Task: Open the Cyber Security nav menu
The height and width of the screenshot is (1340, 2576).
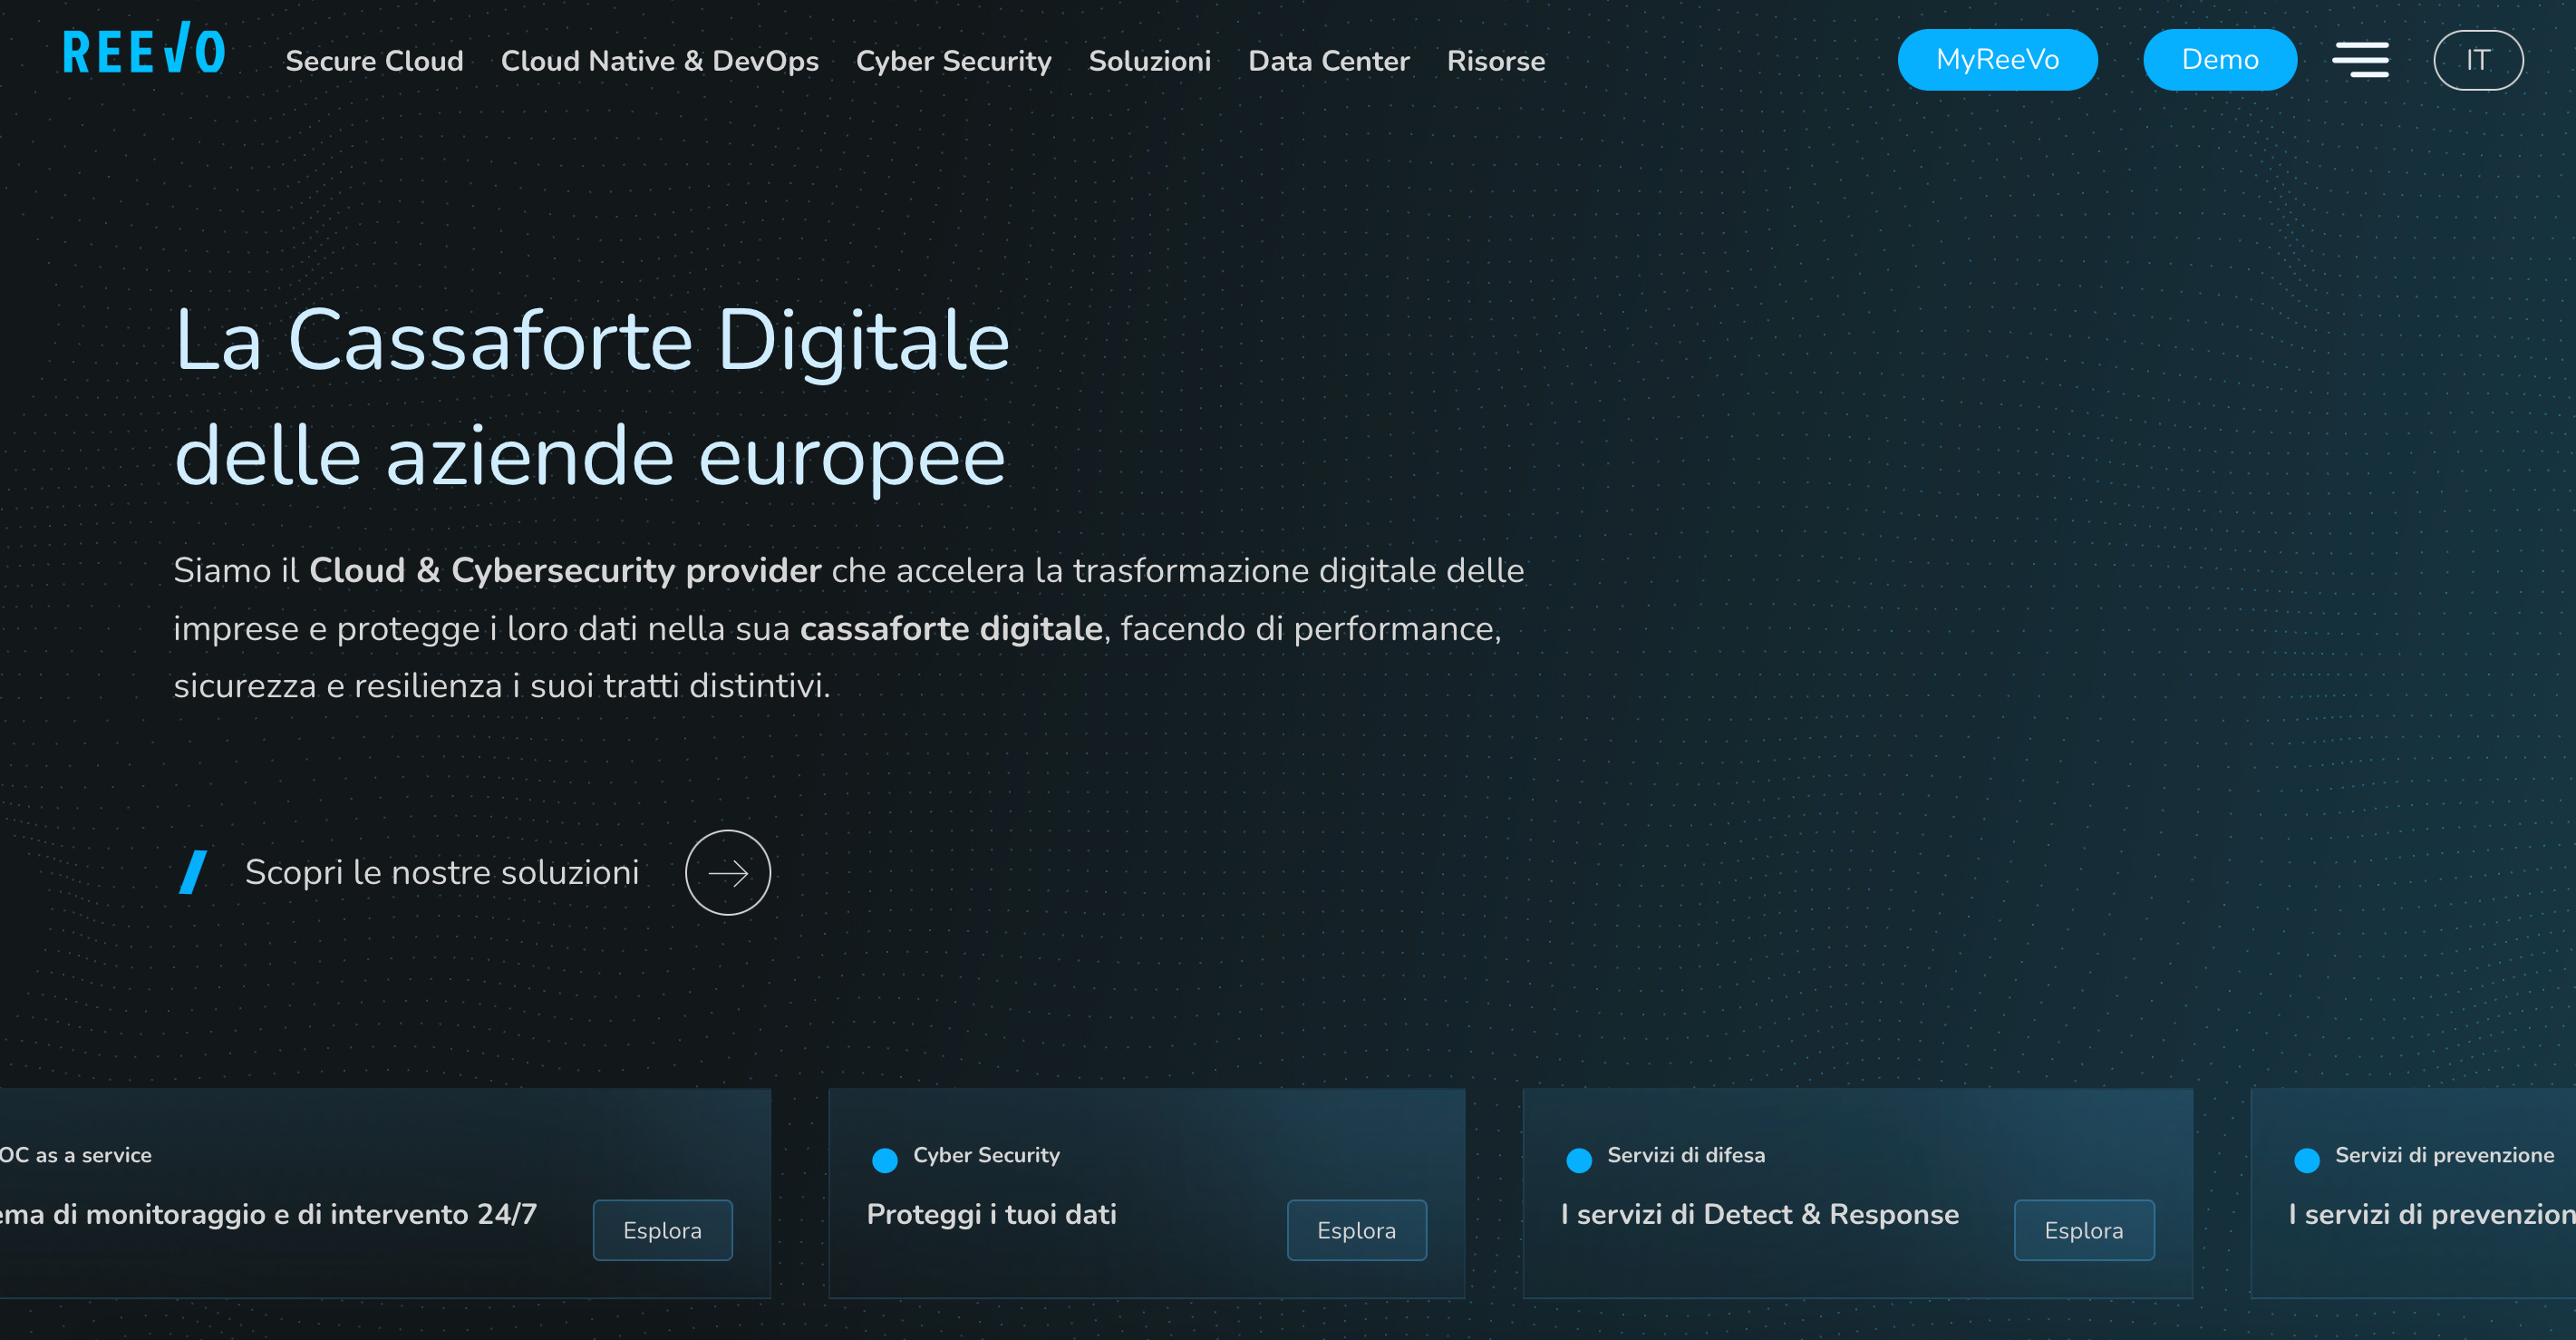Action: (953, 61)
